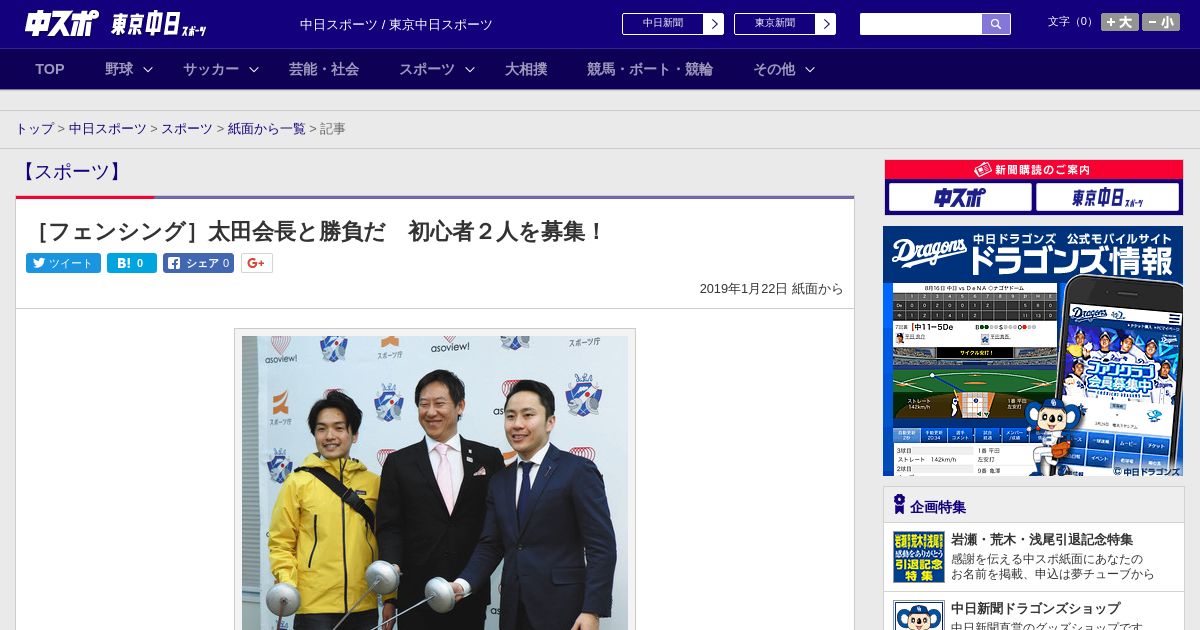Decrease text size with －小 button
Image resolution: width=1200 pixels, height=630 pixels.
1161,22
